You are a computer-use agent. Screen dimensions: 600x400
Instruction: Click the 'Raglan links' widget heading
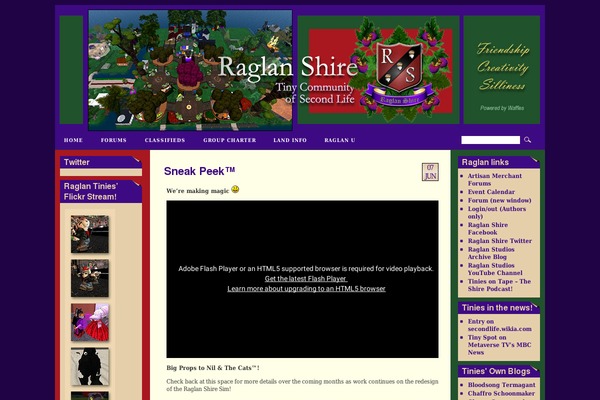499,162
